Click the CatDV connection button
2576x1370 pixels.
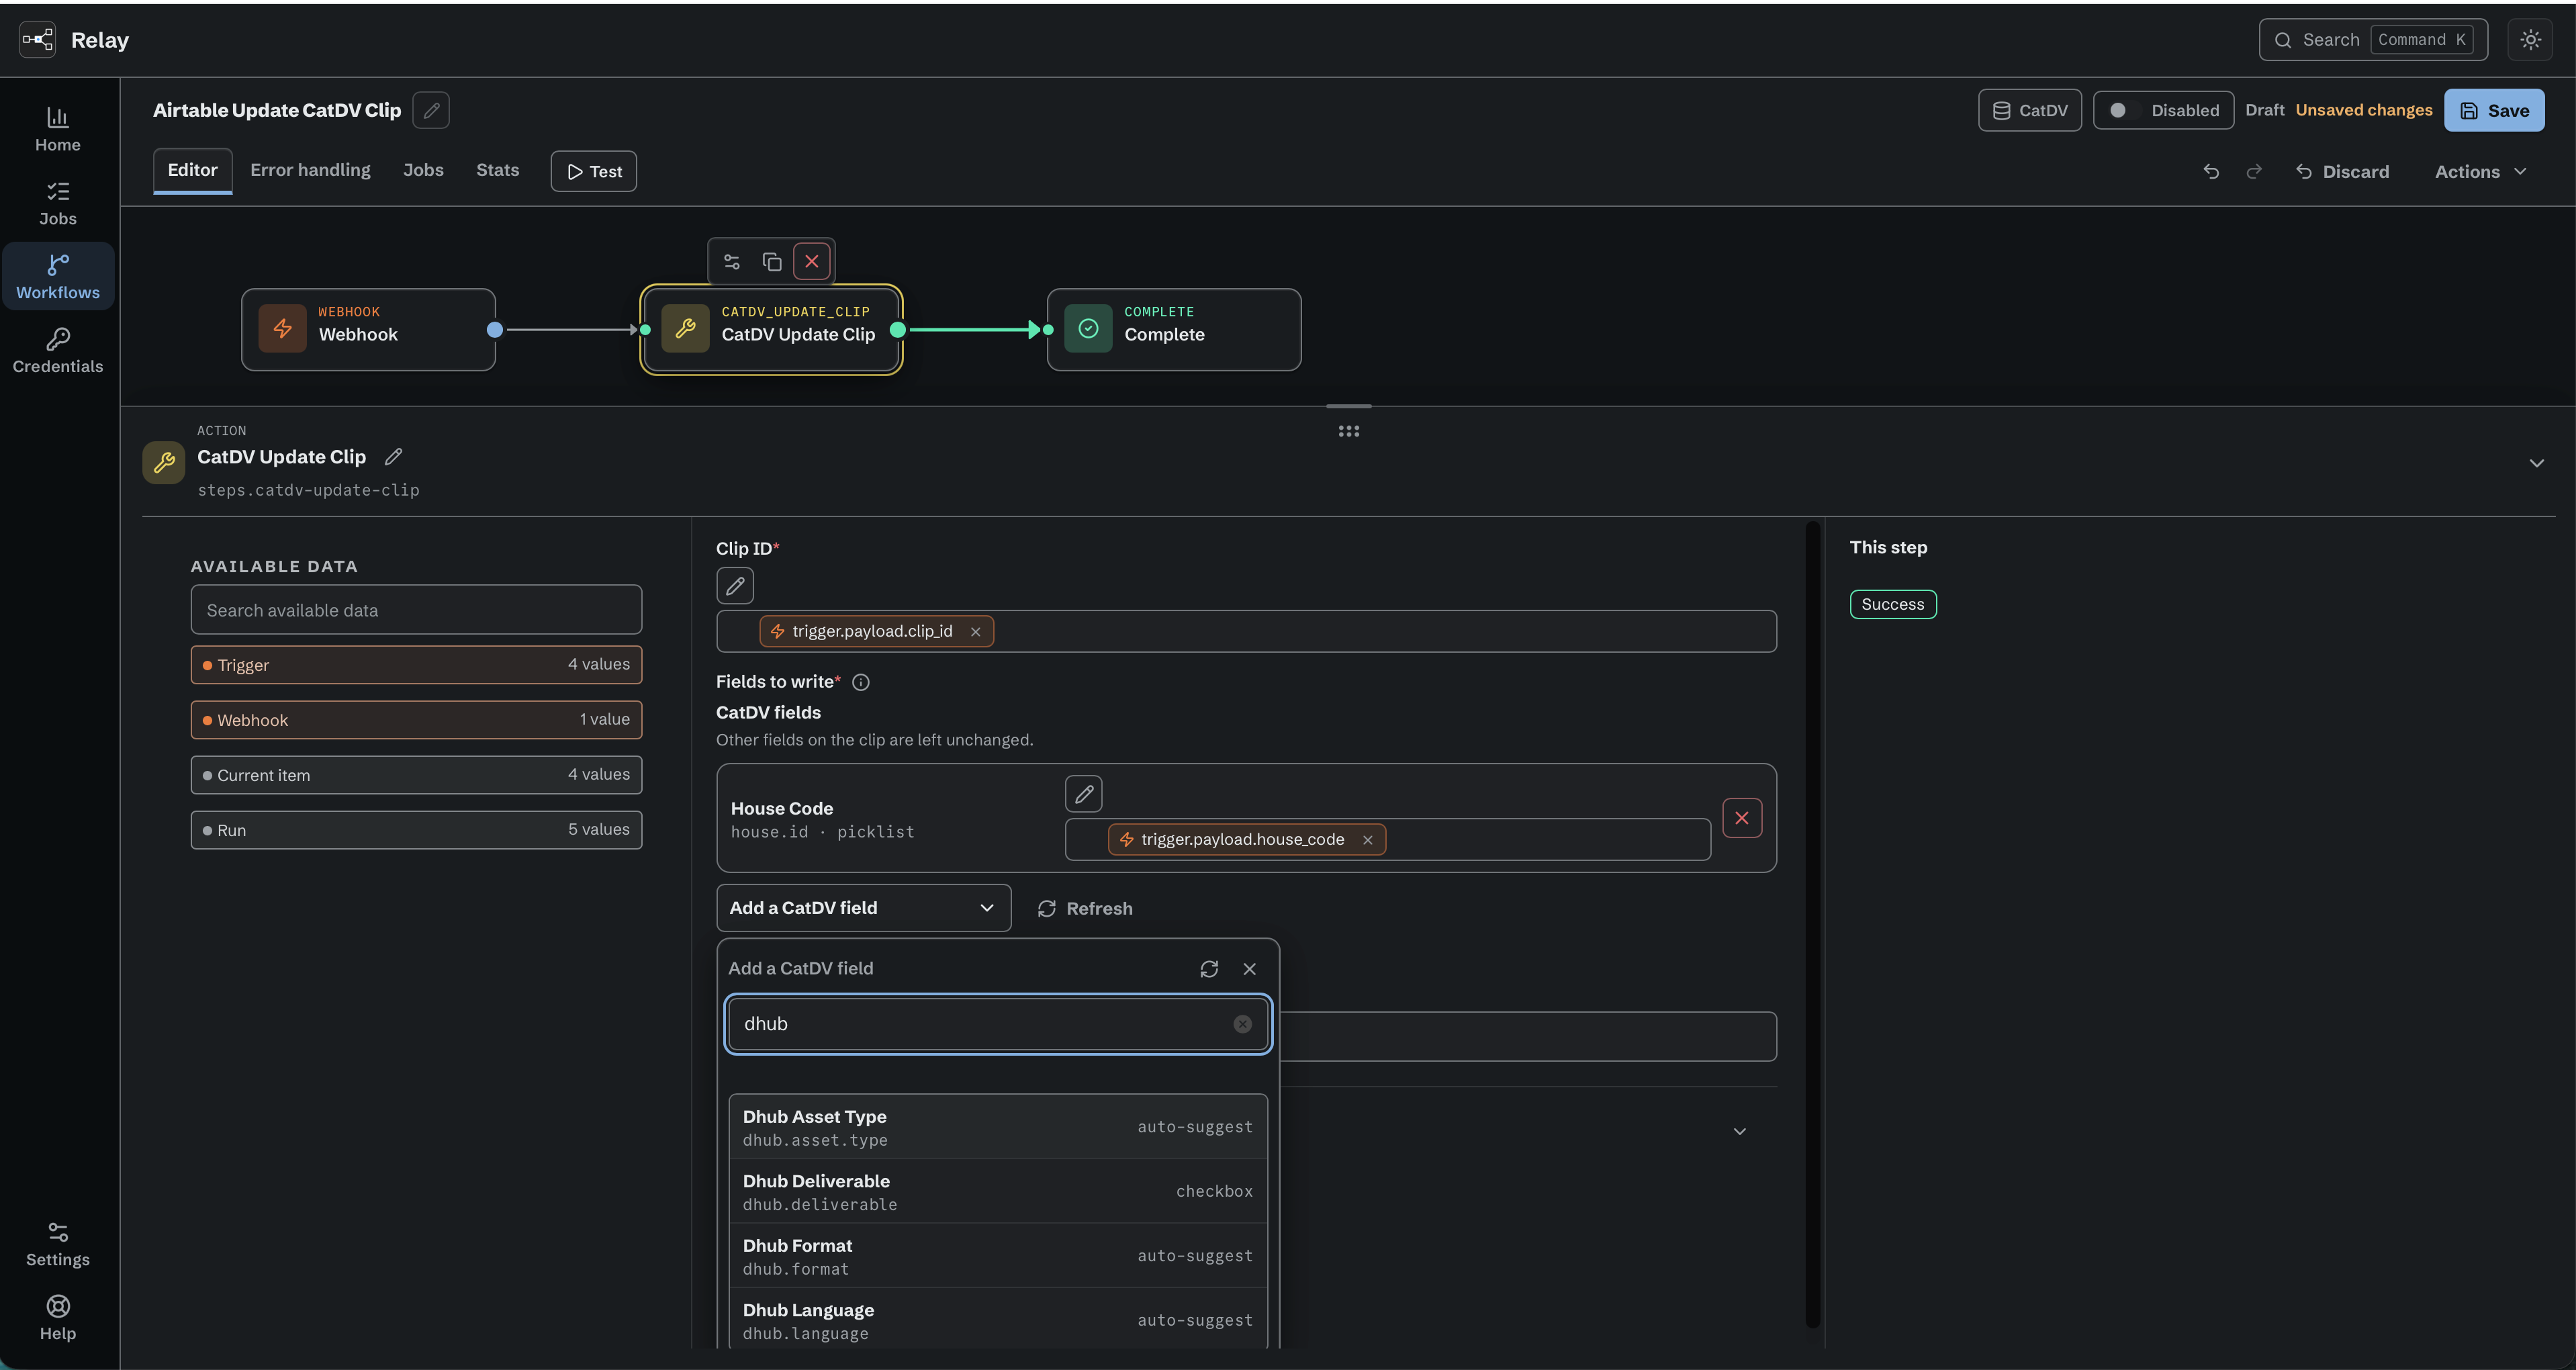tap(2030, 110)
